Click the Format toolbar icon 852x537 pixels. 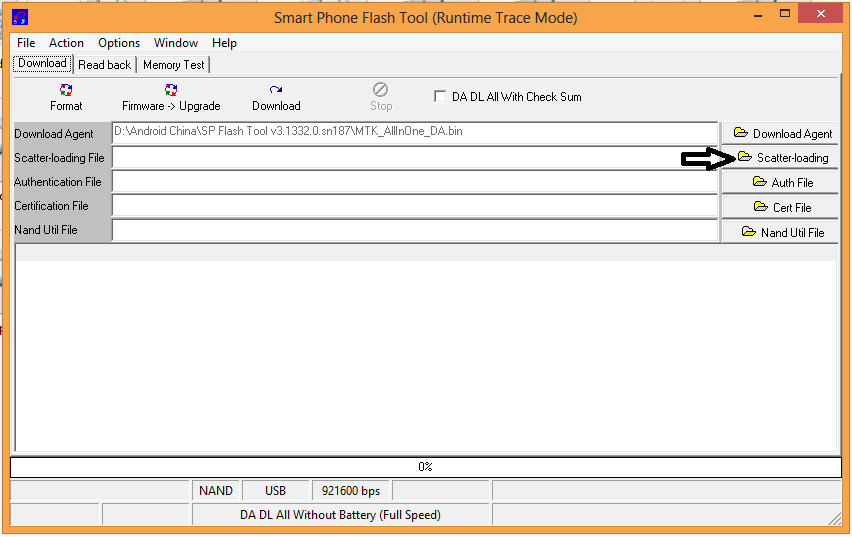(66, 90)
